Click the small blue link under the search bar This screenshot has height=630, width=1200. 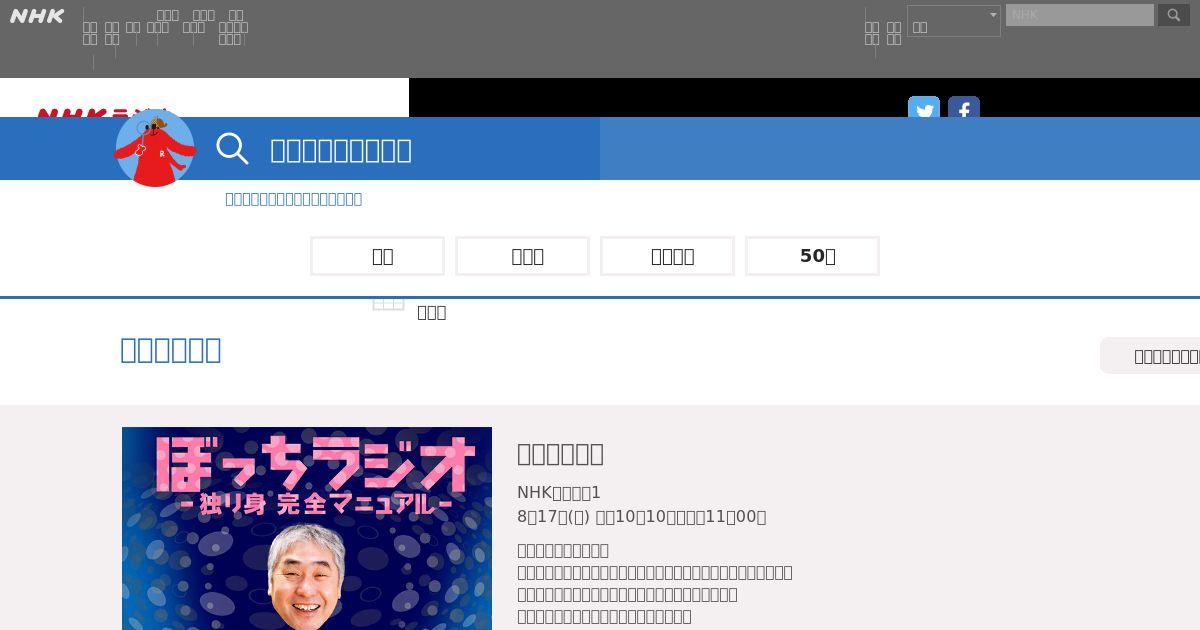click(293, 199)
